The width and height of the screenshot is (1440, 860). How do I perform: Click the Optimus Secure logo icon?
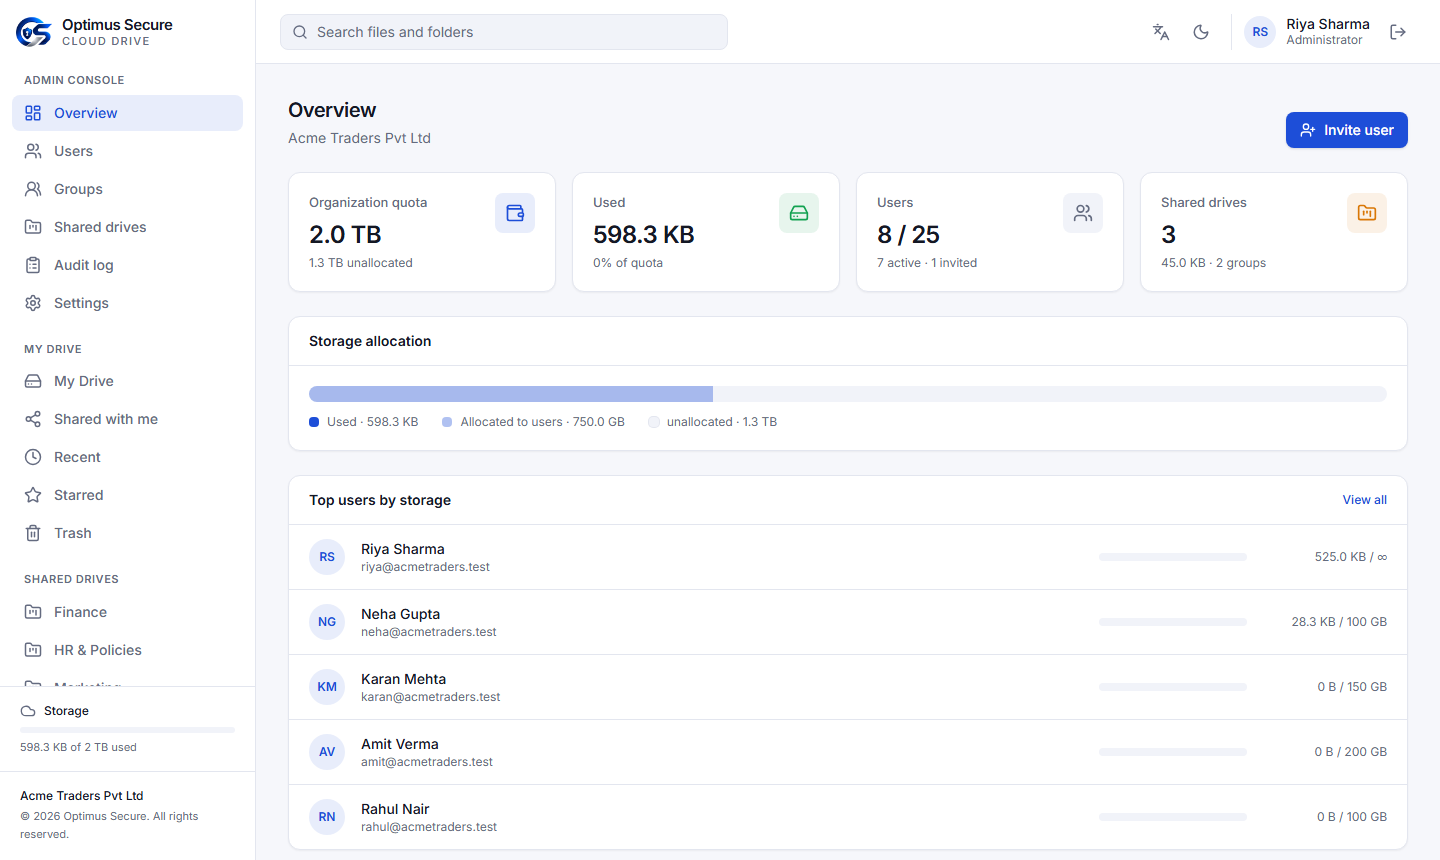click(x=34, y=32)
